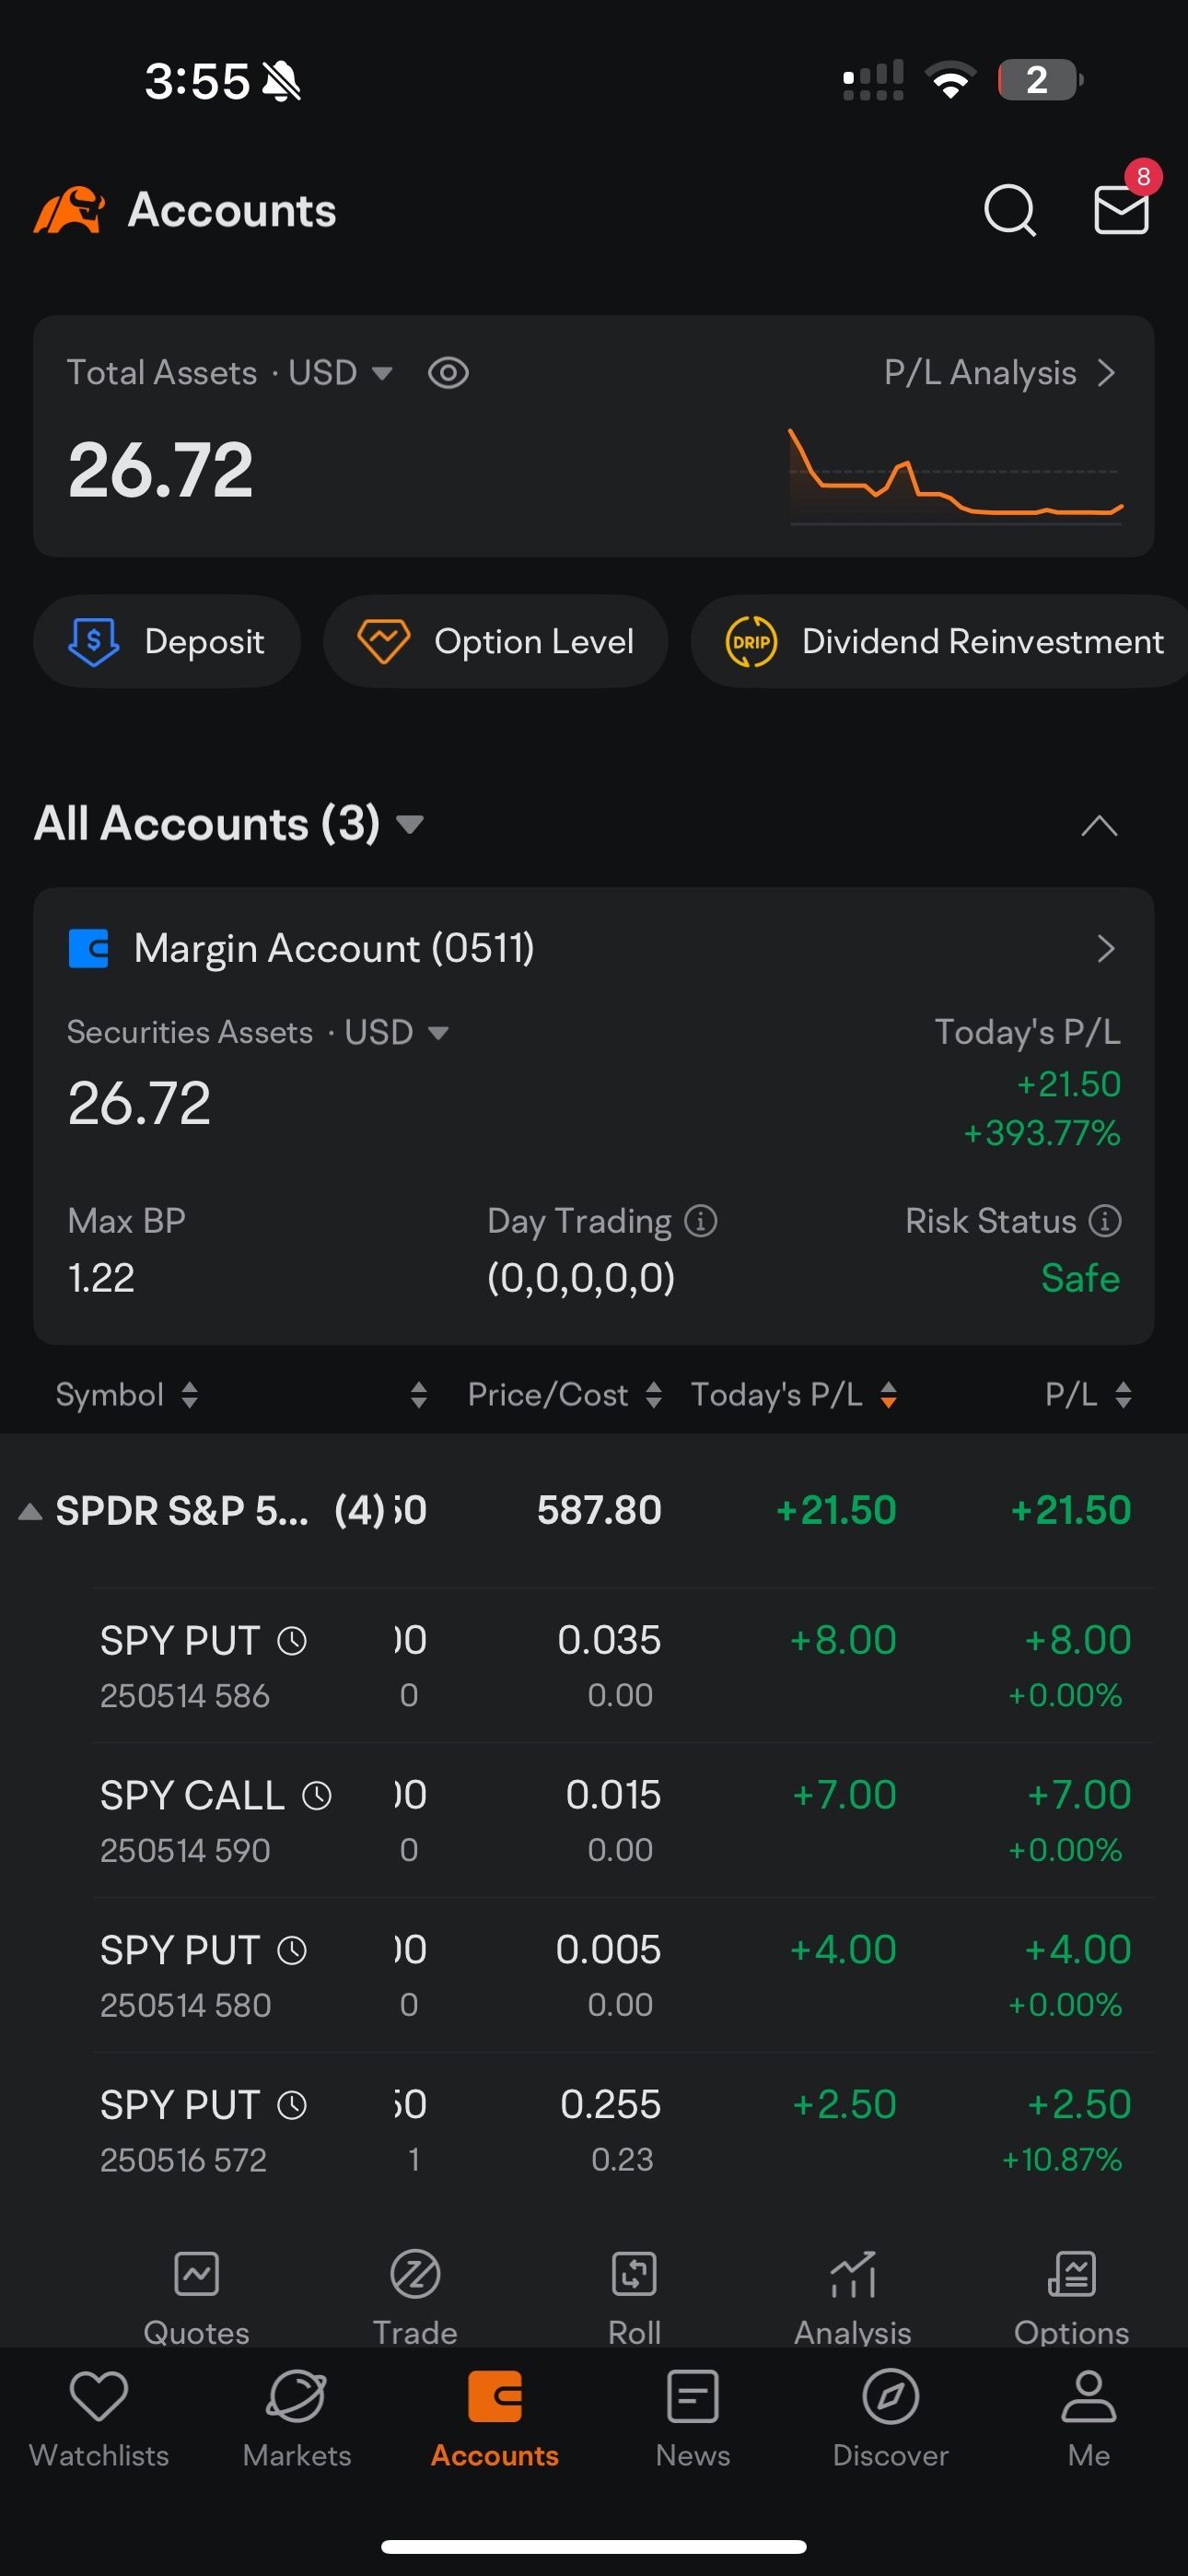Open the search magnifier icon
1188x2576 pixels.
click(x=1009, y=210)
